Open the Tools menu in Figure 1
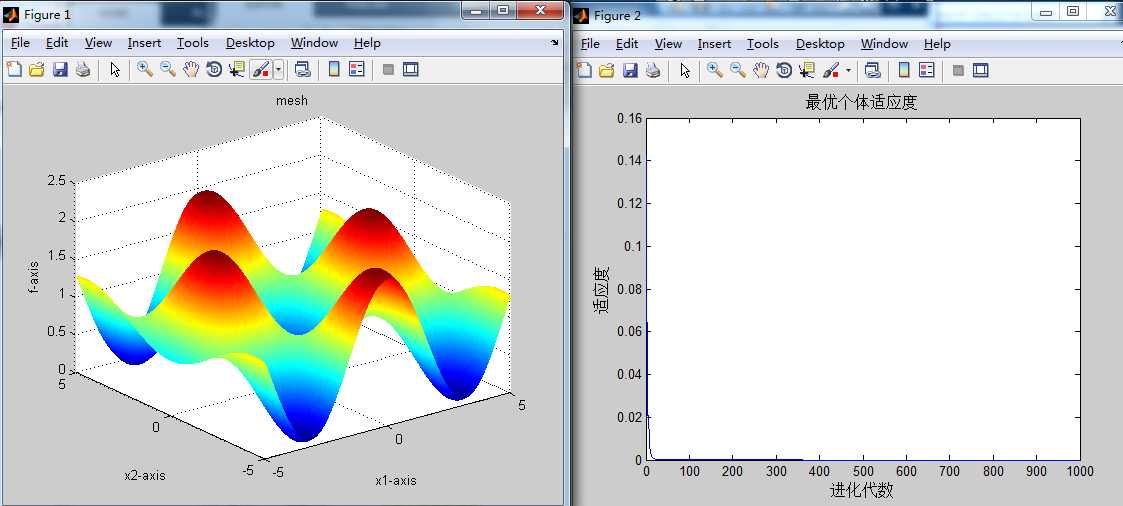1123x506 pixels. [193, 43]
